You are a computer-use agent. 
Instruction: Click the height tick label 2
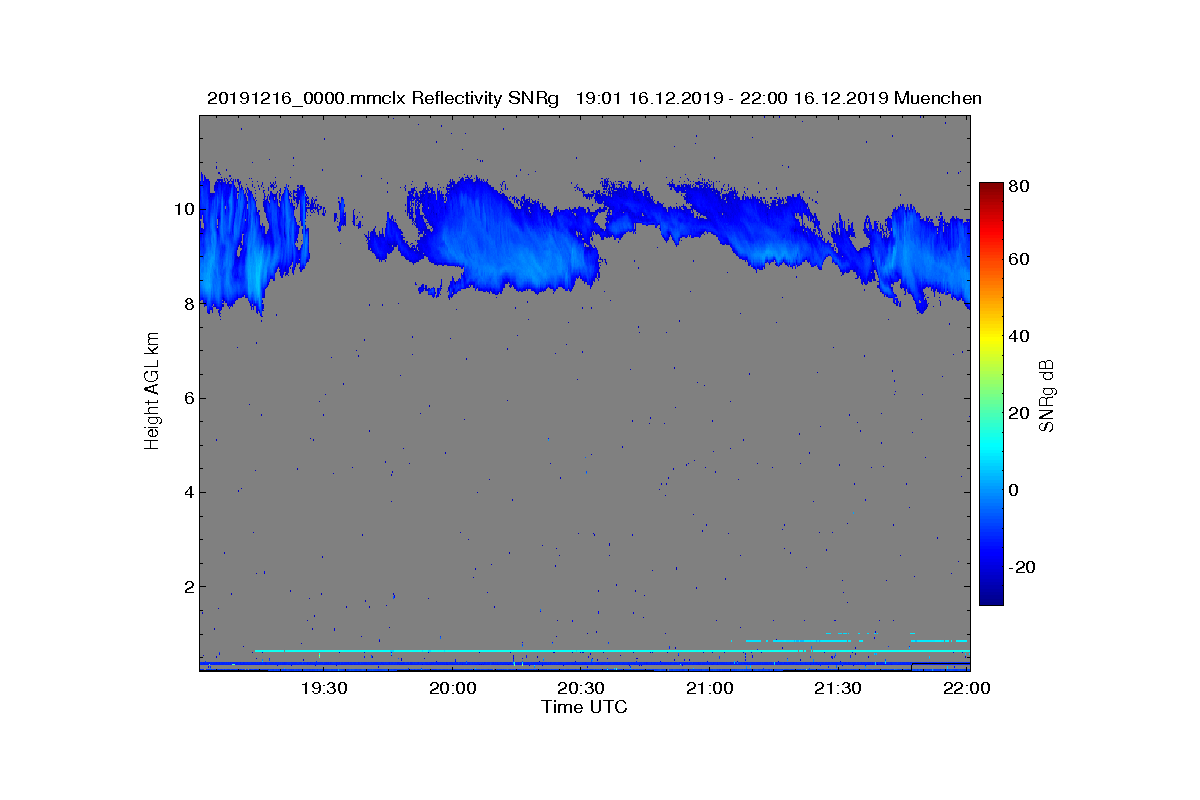pos(188,586)
